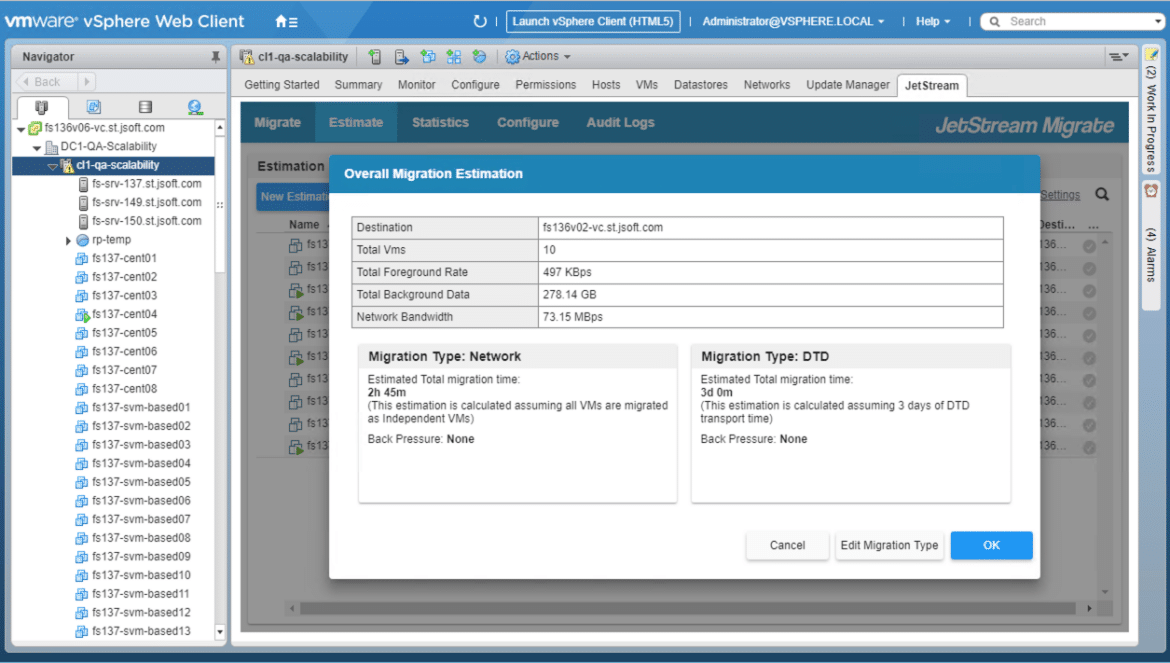Open the search options dropdown arrow
The width and height of the screenshot is (1170, 663).
(1158, 22)
